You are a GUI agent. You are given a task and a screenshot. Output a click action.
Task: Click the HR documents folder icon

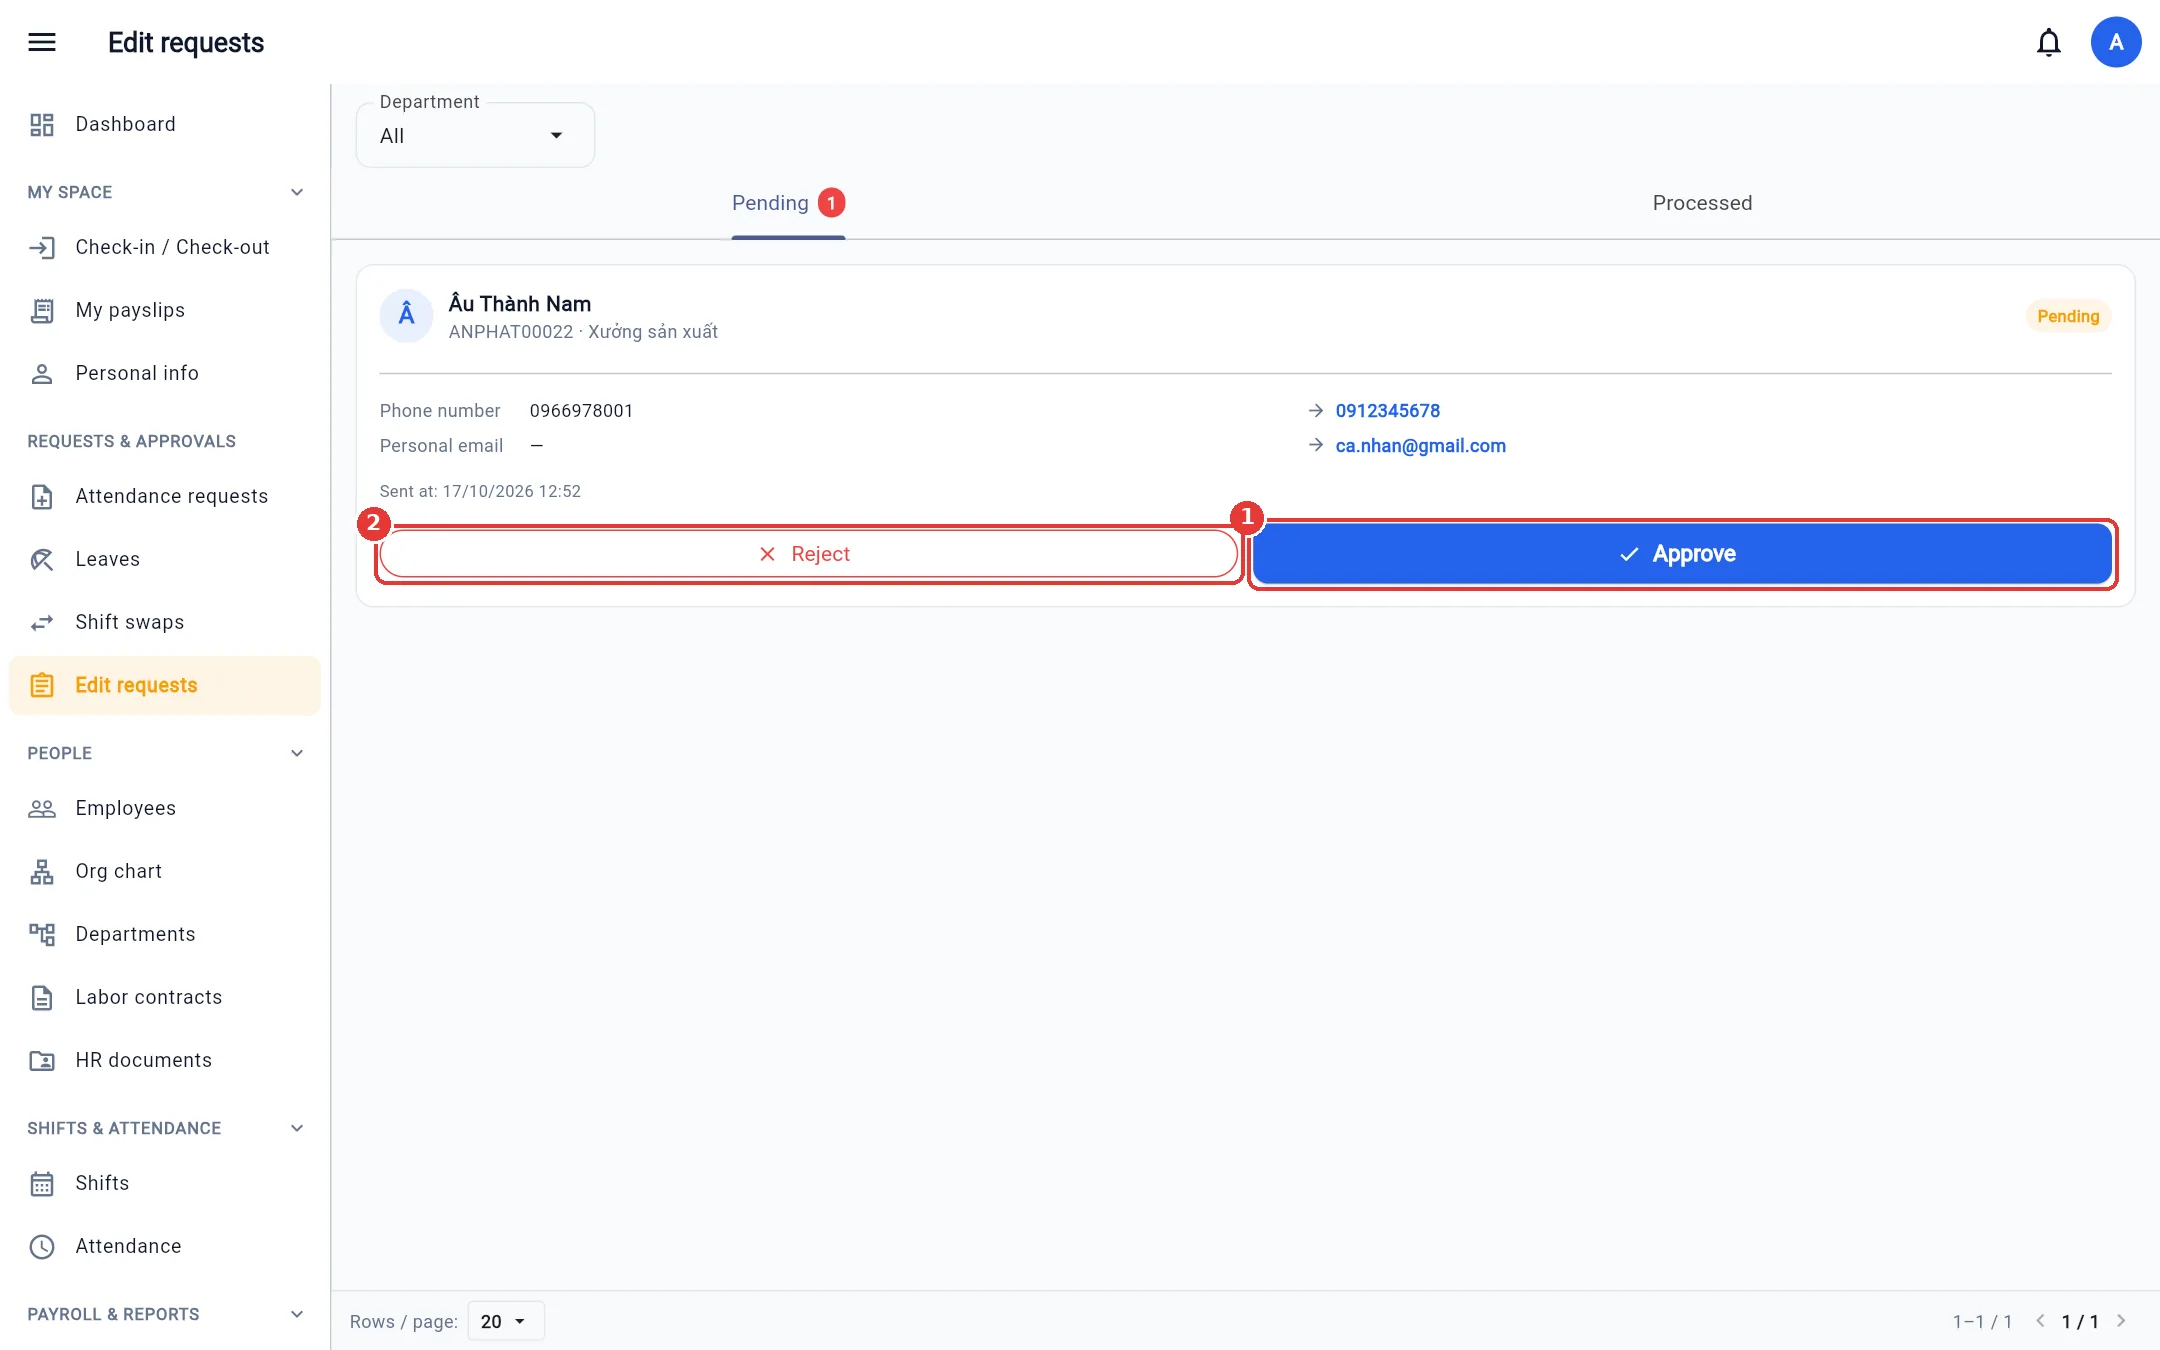pyautogui.click(x=42, y=1060)
